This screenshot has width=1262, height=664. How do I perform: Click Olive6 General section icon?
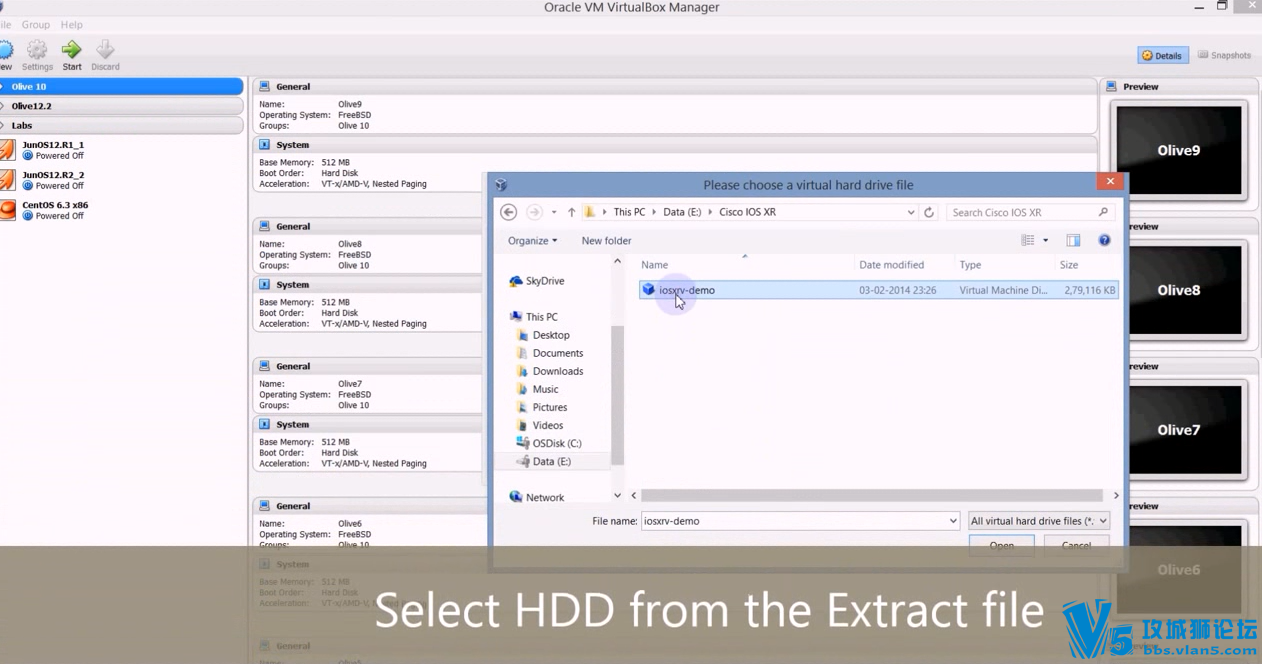tap(264, 506)
